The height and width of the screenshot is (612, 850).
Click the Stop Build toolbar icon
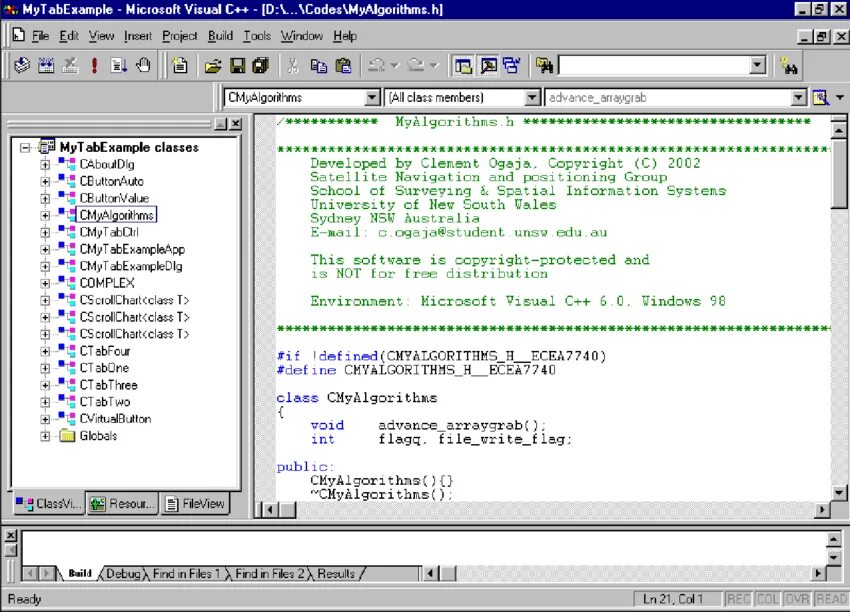click(x=70, y=66)
